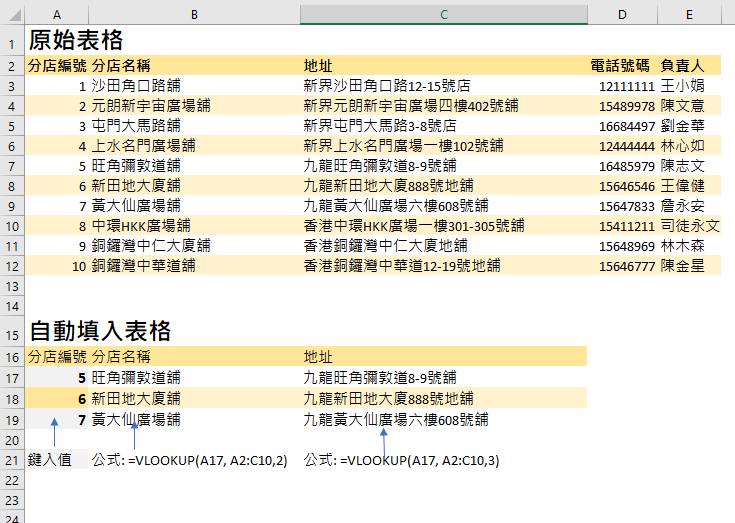Select row 13 header
This screenshot has width=735, height=523.
pos(11,286)
